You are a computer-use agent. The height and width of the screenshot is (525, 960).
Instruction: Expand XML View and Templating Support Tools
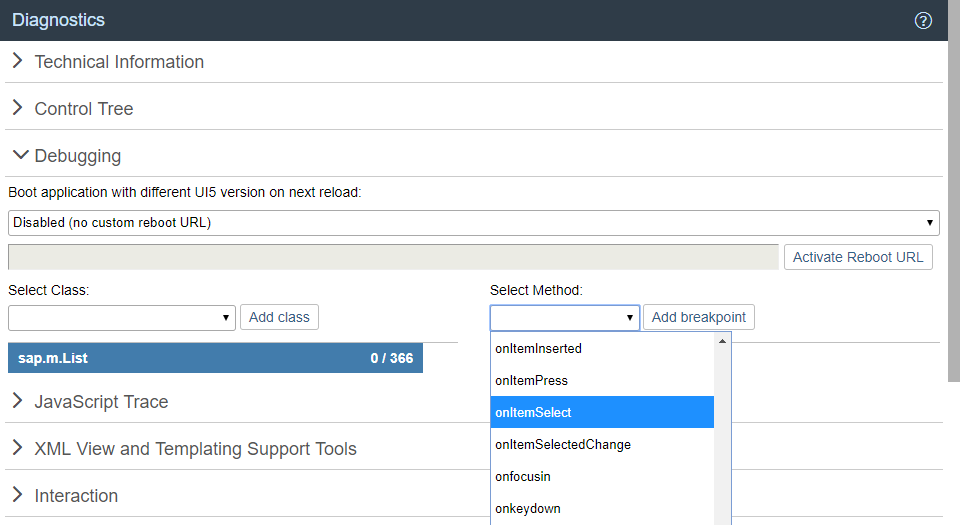[x=195, y=449]
